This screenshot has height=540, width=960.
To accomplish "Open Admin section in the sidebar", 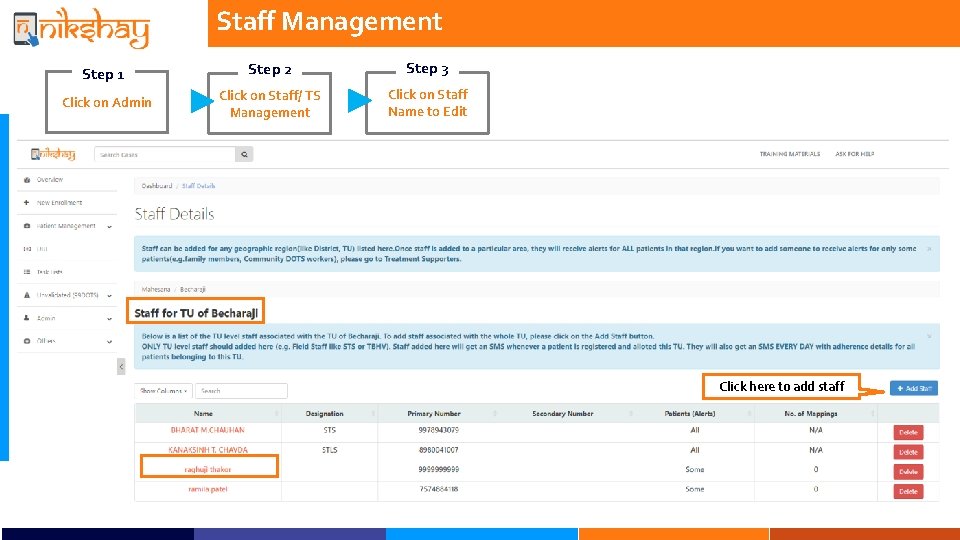I will [x=46, y=318].
